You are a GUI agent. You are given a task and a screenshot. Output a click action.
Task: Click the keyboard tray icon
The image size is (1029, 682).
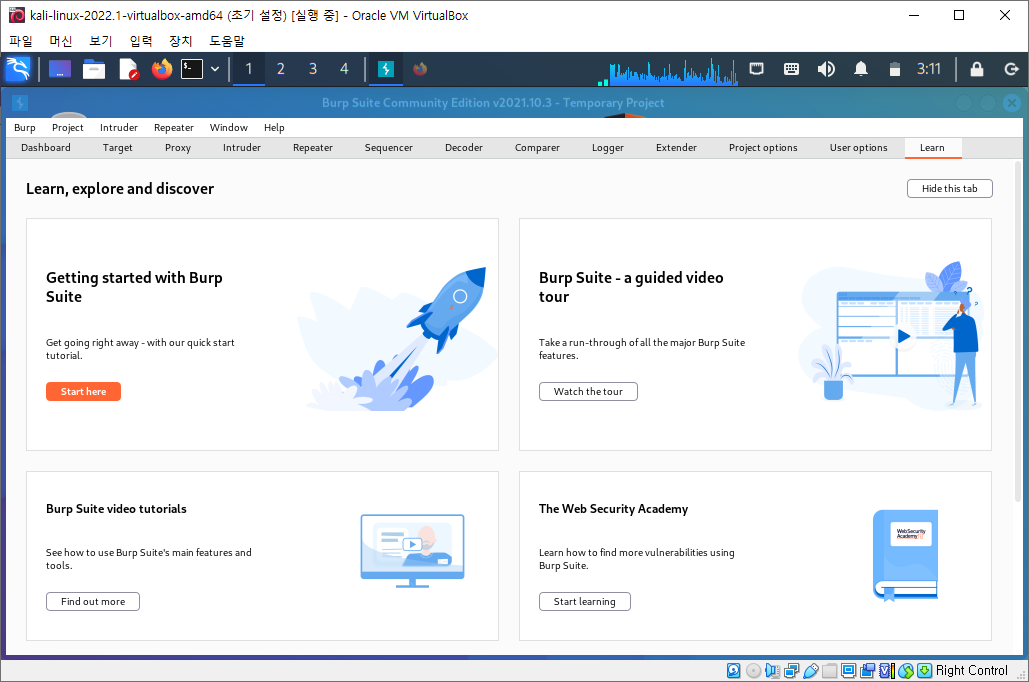click(x=791, y=69)
